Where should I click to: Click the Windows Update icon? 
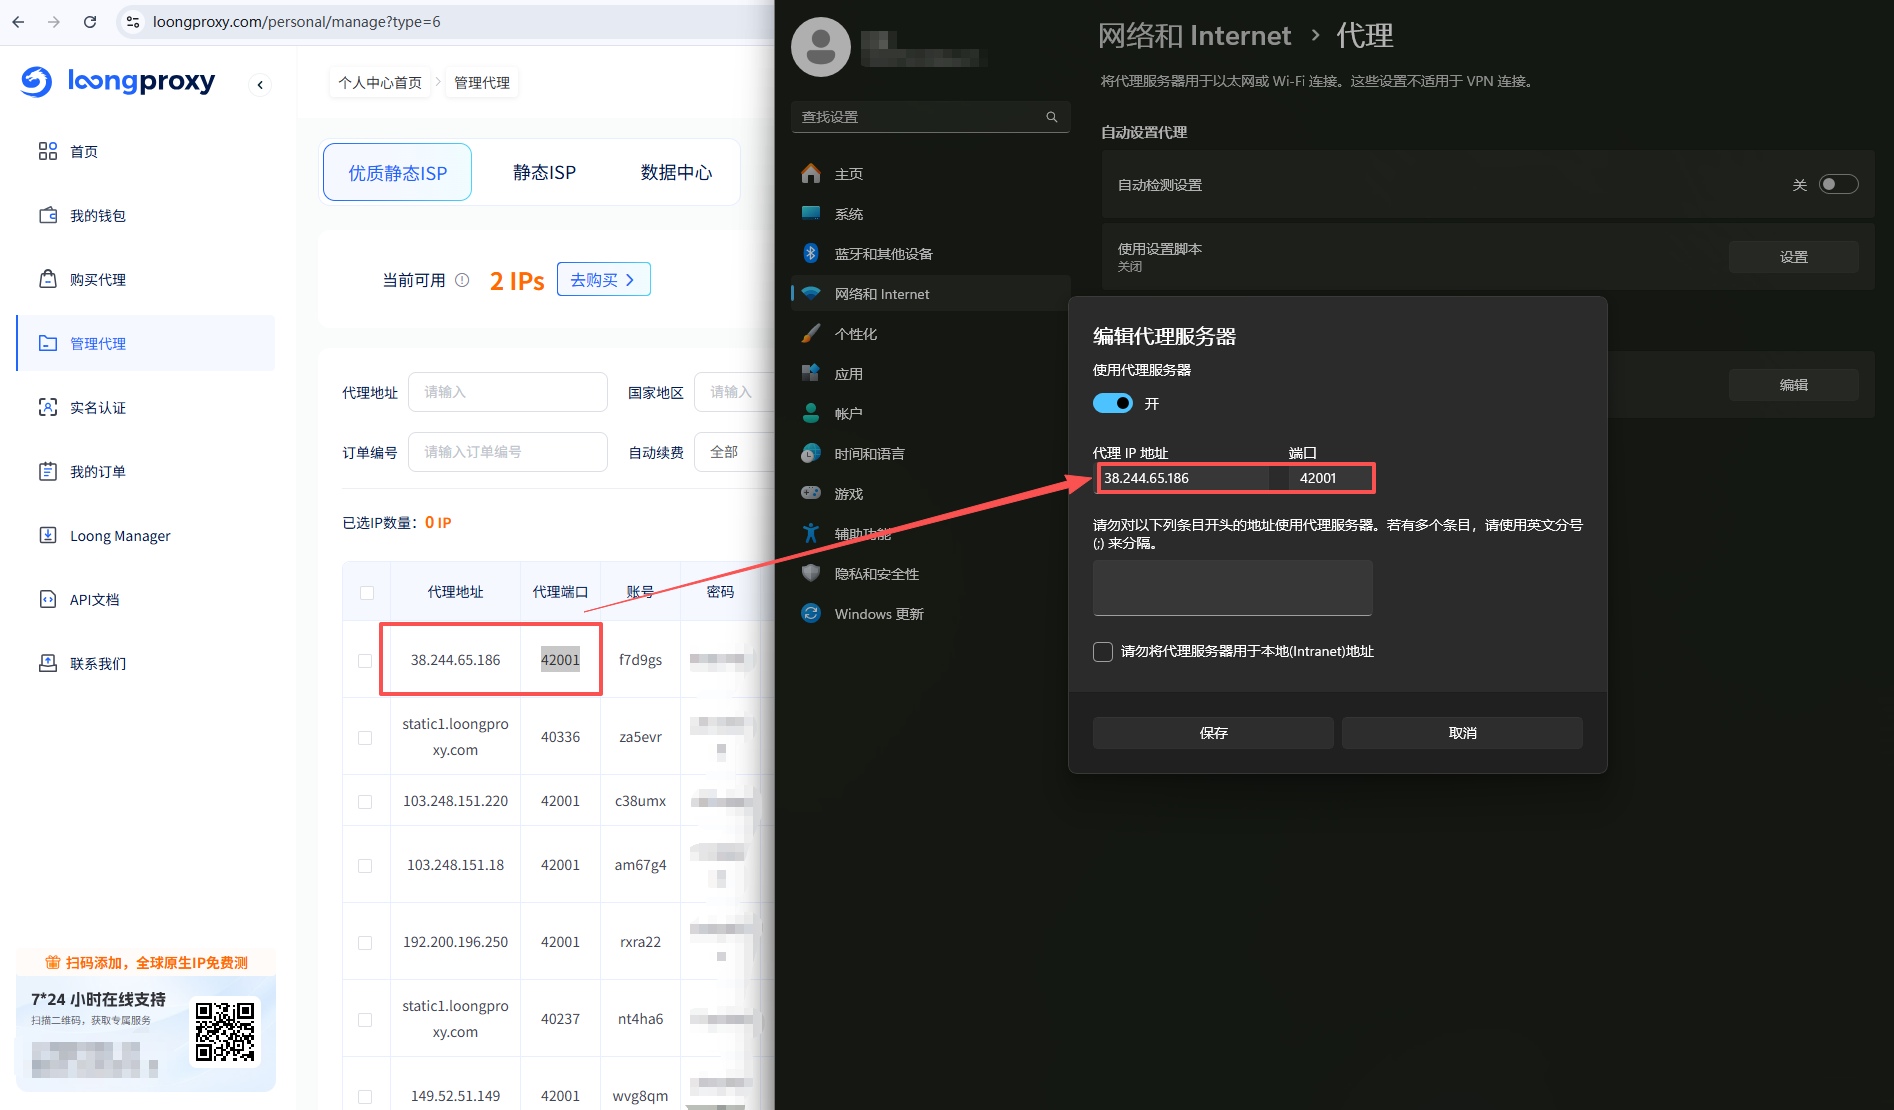[x=811, y=613]
